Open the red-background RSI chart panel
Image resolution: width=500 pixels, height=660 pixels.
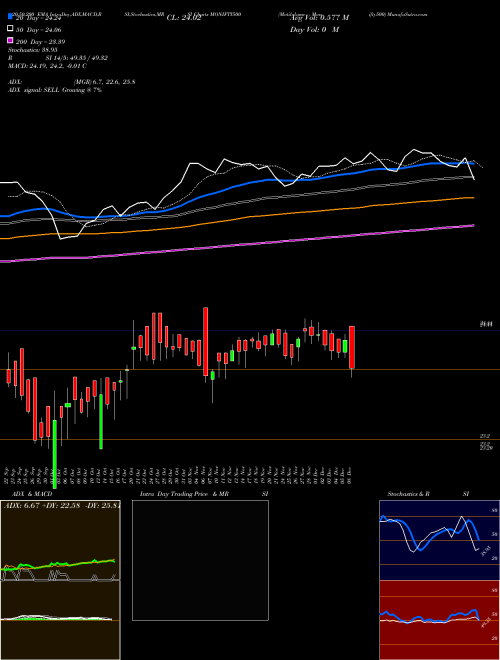click(x=439, y=620)
